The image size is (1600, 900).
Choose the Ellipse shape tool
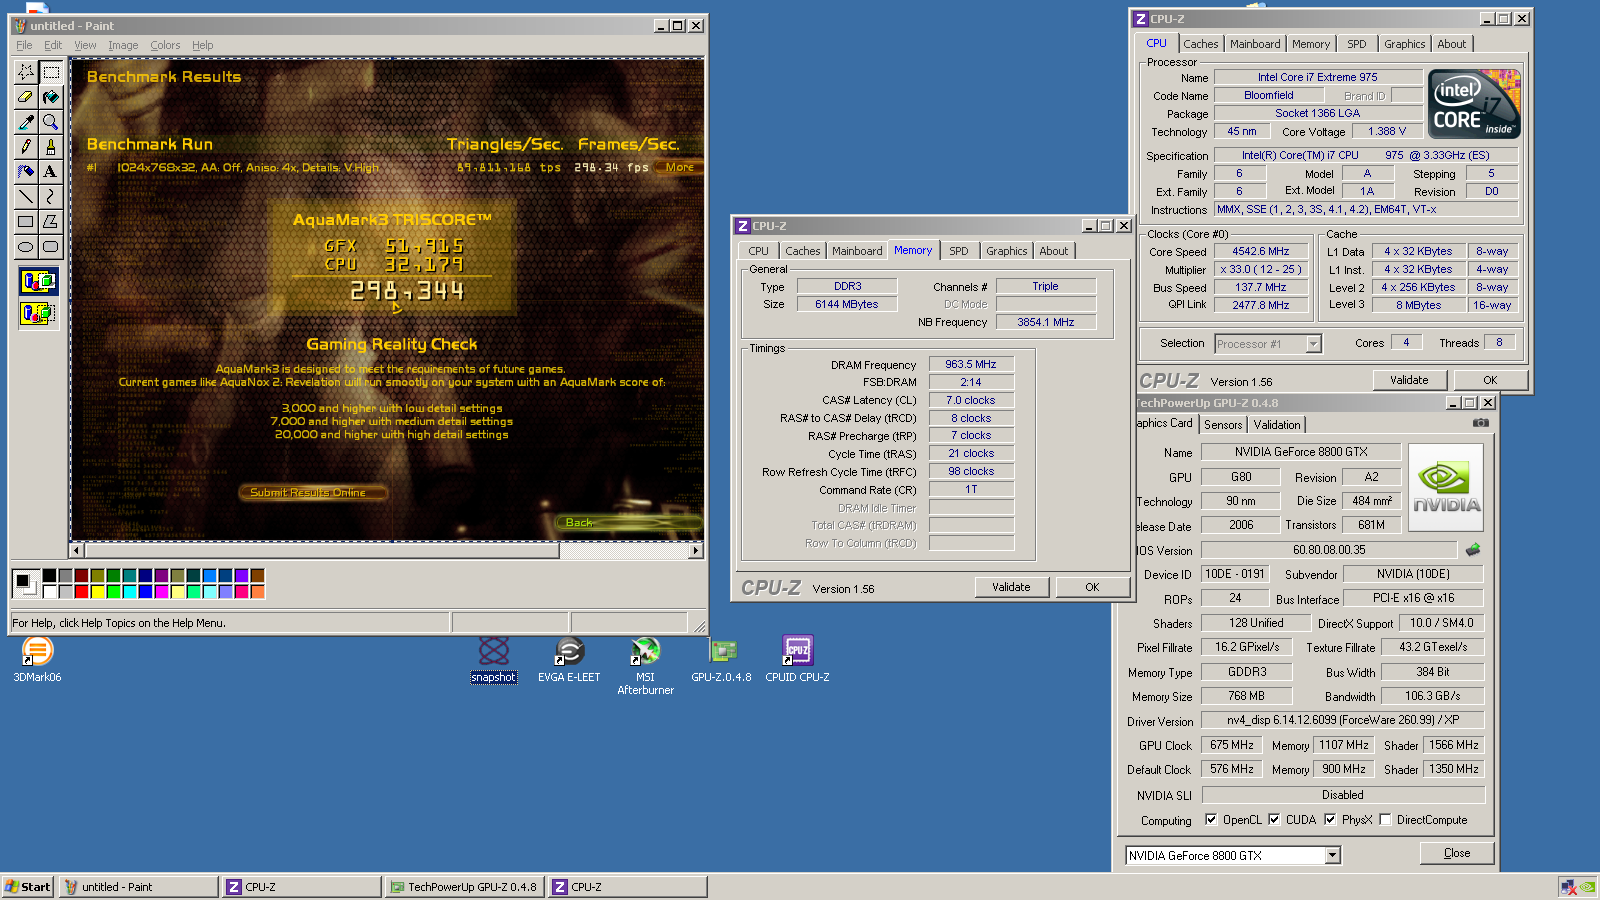[26, 247]
